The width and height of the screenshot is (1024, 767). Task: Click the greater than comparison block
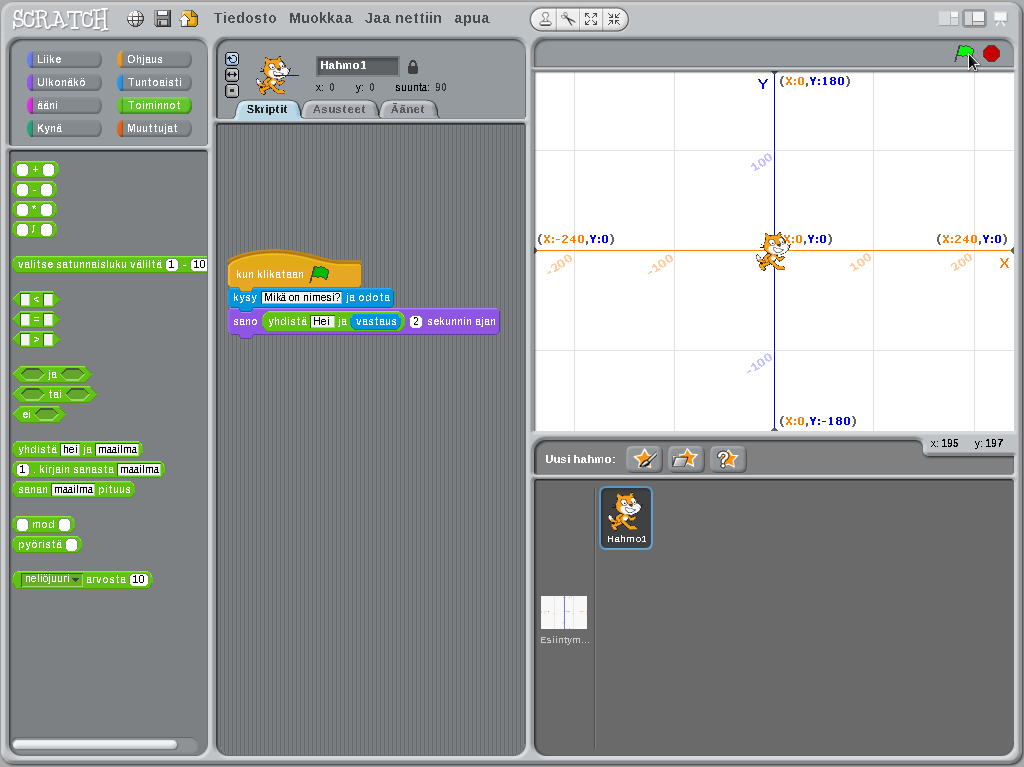[x=37, y=340]
